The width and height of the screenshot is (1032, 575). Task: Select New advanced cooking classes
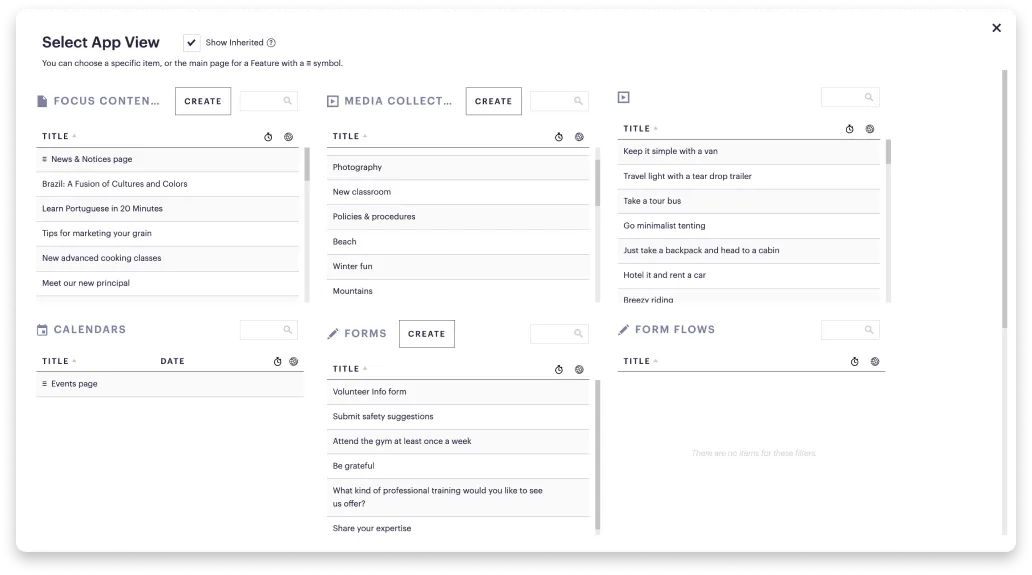[167, 259]
